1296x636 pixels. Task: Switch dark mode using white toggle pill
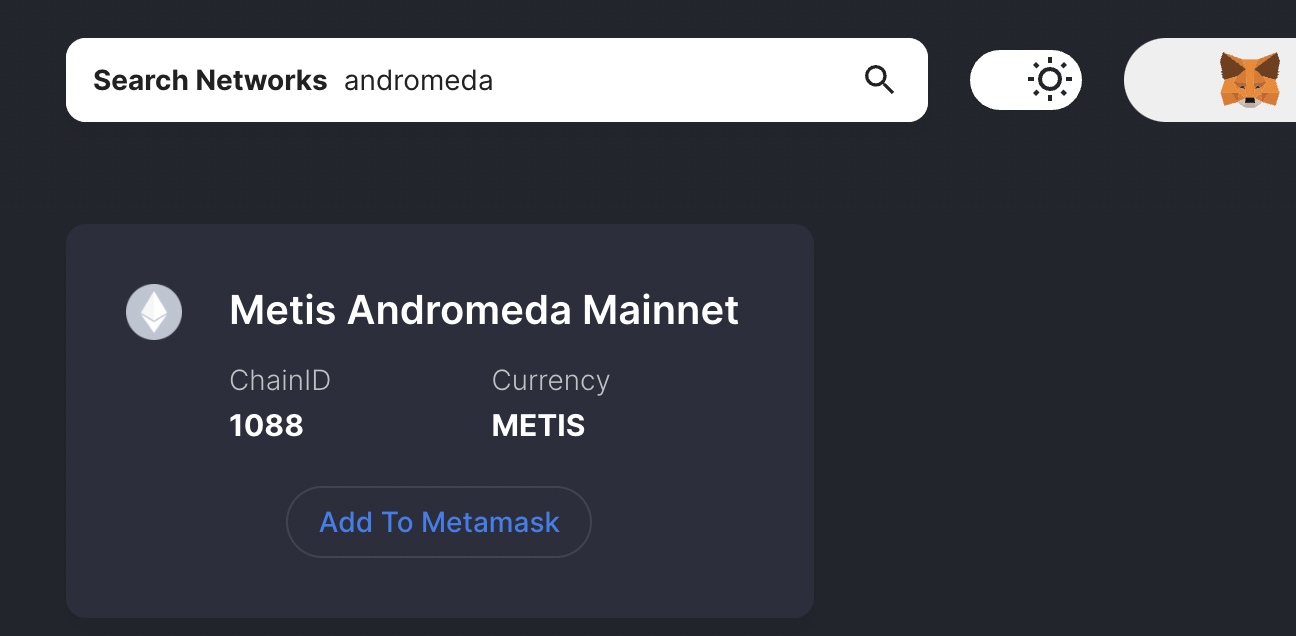point(1026,80)
